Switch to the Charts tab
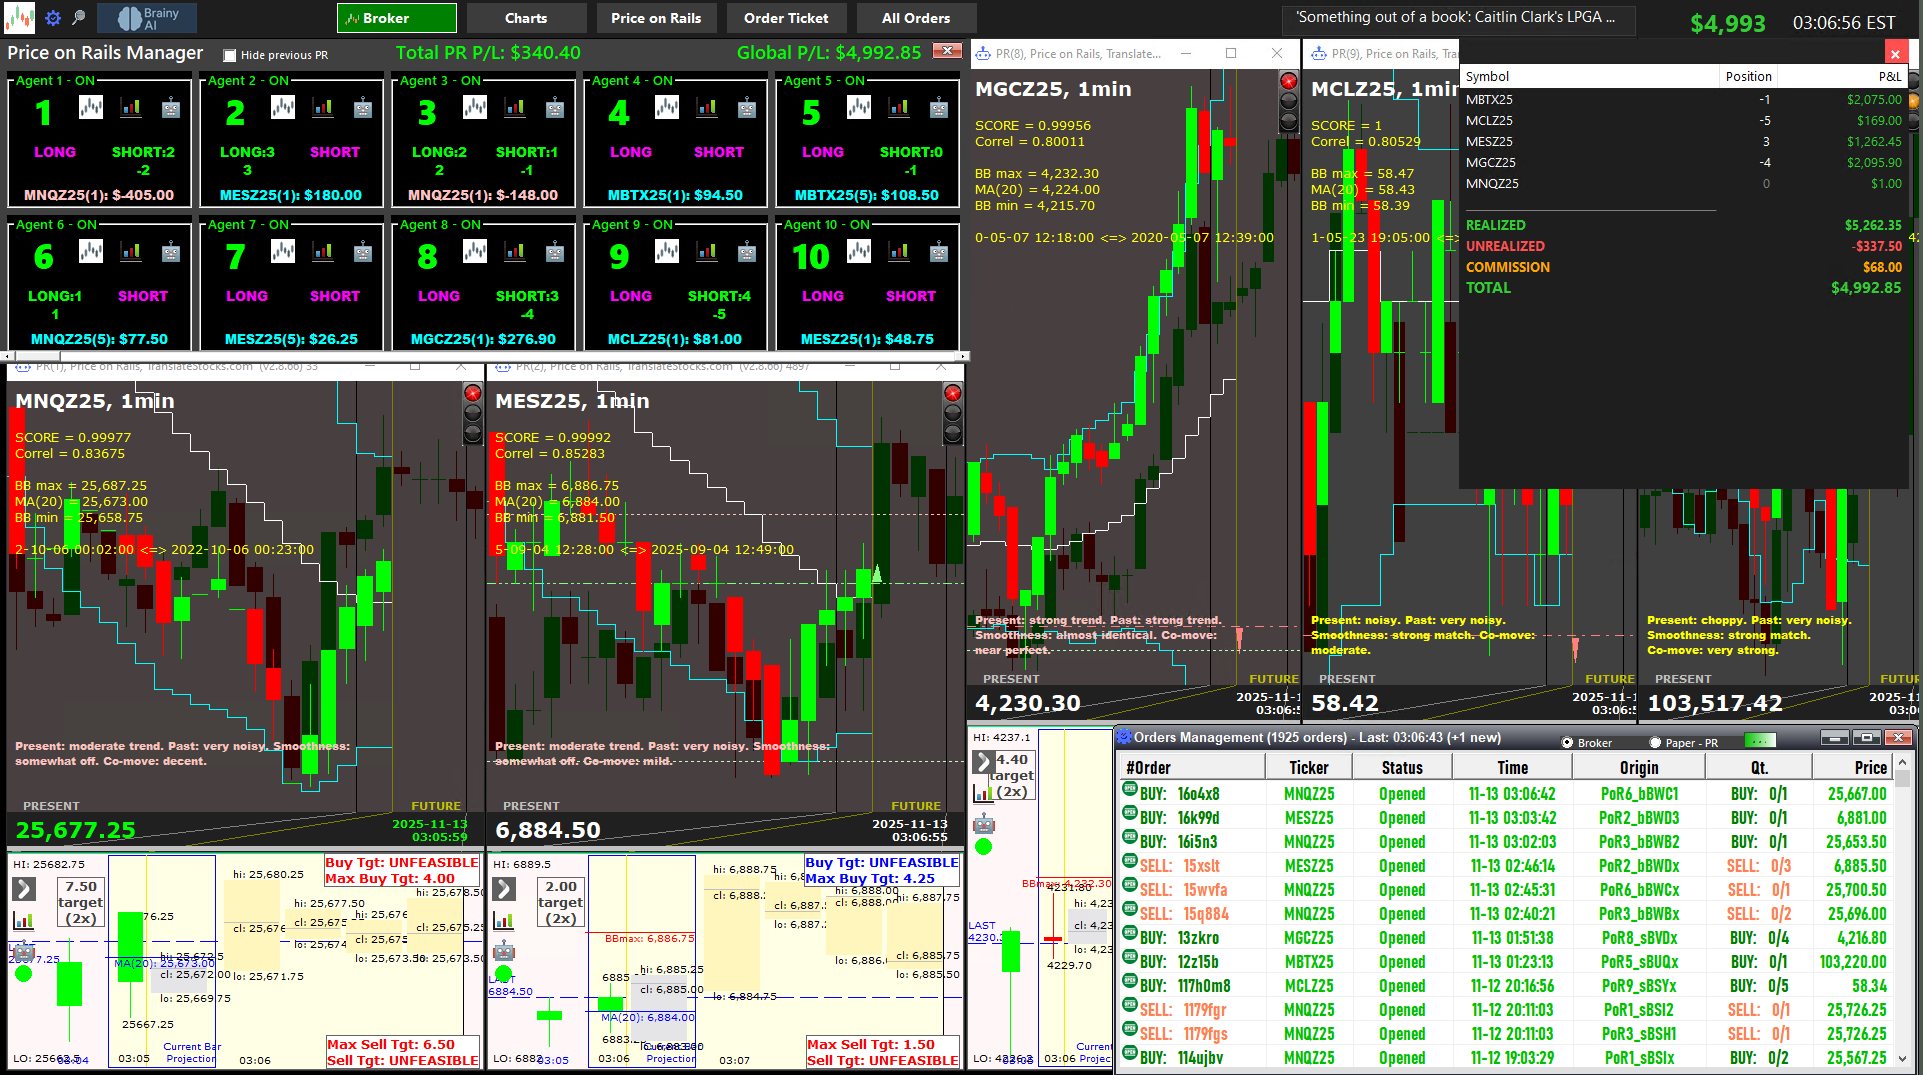1923x1075 pixels. coord(526,18)
